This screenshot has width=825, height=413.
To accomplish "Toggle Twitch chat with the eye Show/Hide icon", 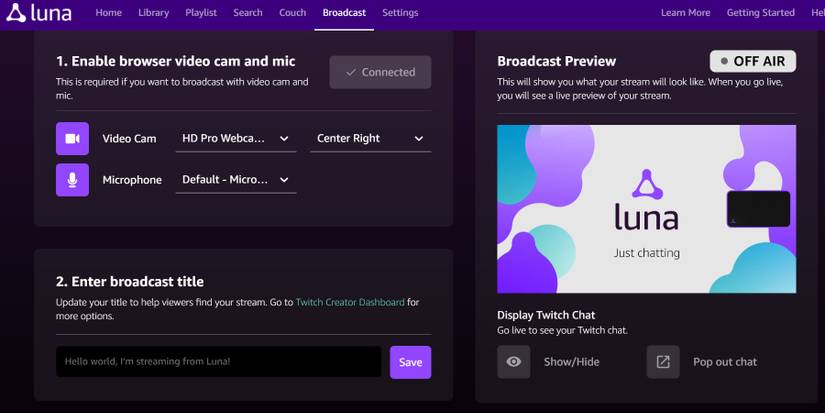I will (x=514, y=361).
